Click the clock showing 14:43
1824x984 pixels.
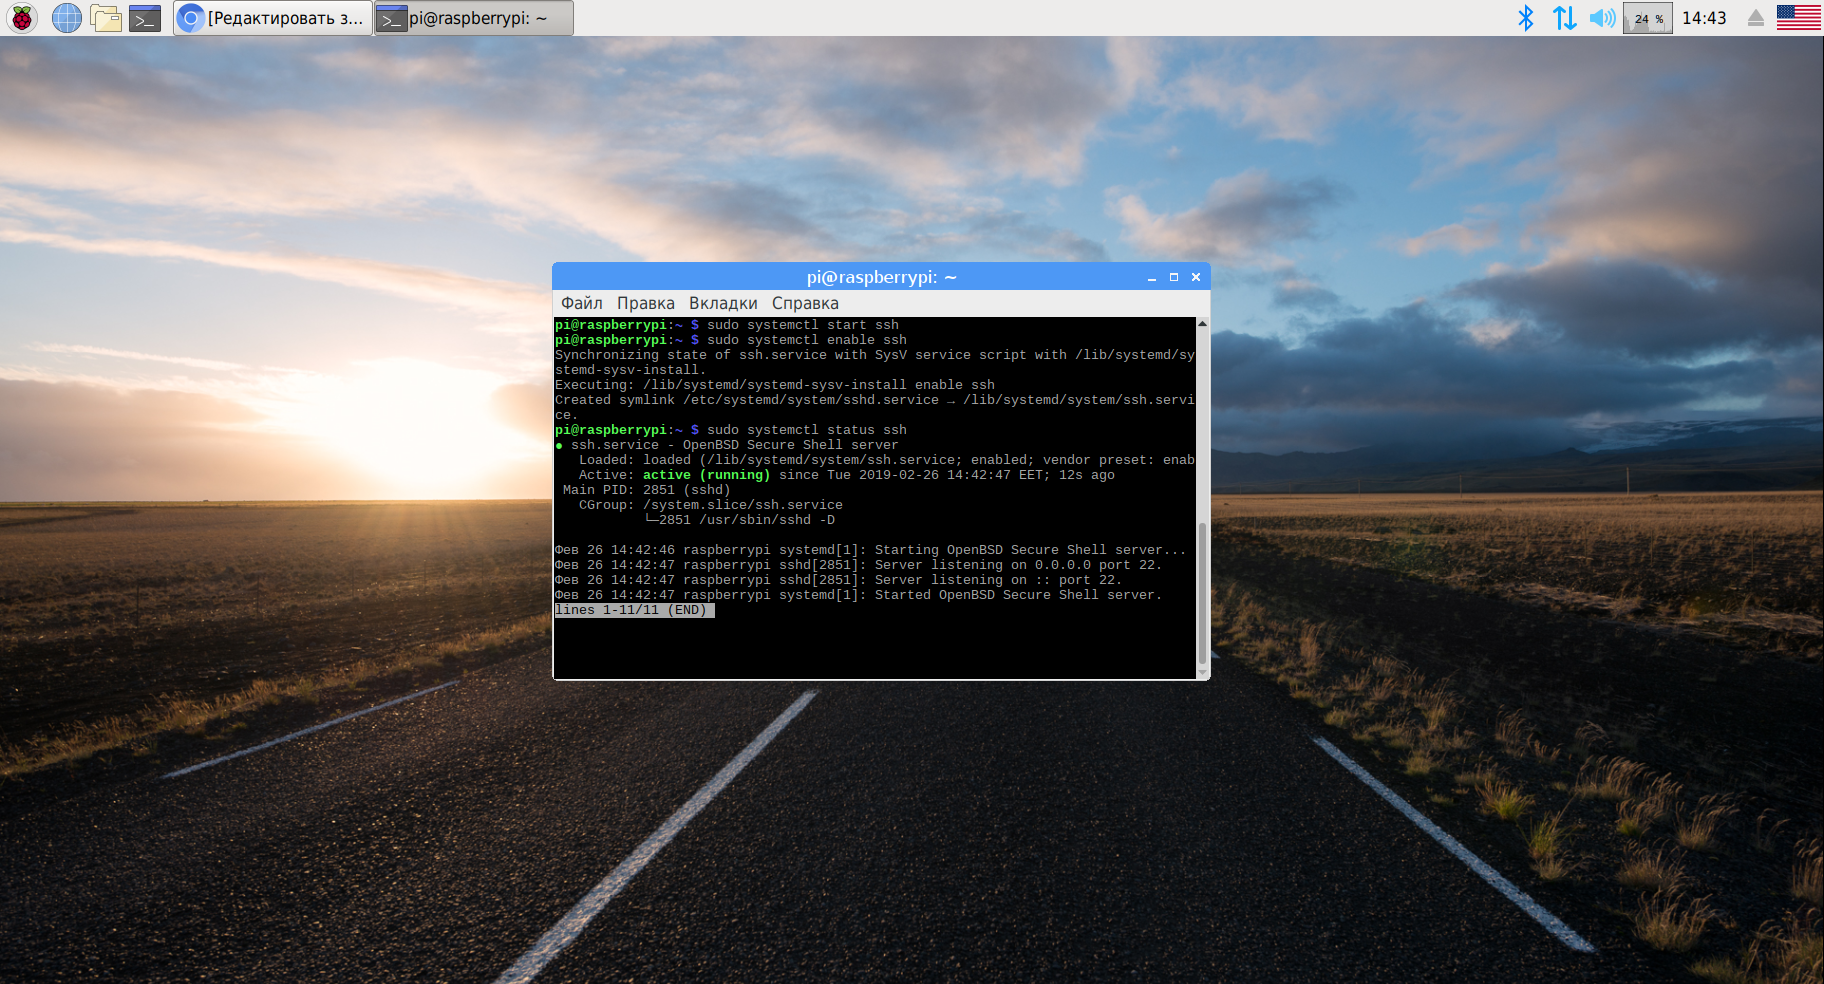point(1704,18)
